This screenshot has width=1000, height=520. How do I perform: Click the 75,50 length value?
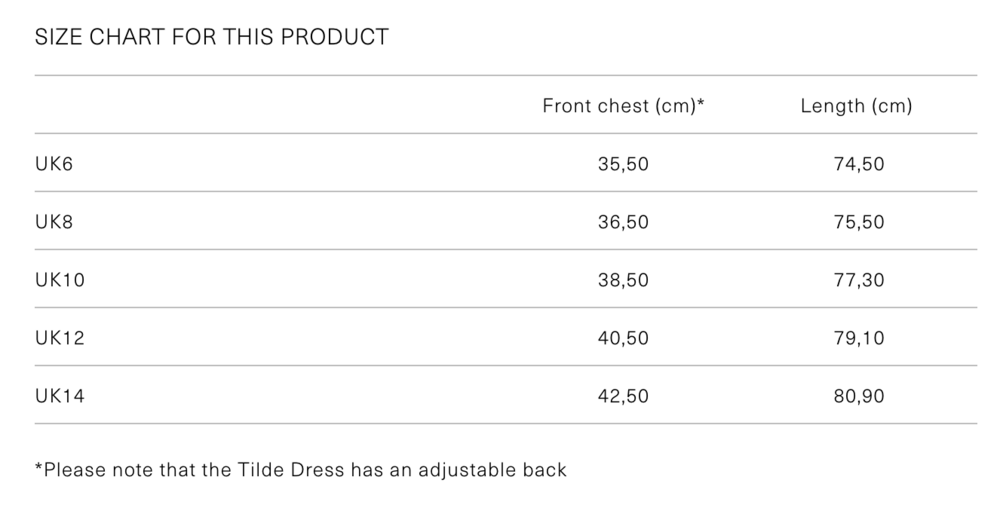point(859,222)
